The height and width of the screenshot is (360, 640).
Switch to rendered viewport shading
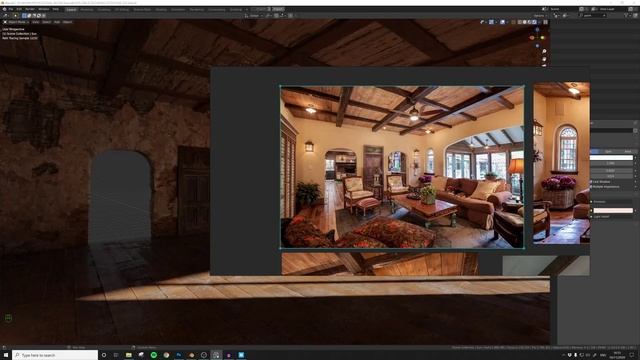[x=534, y=22]
